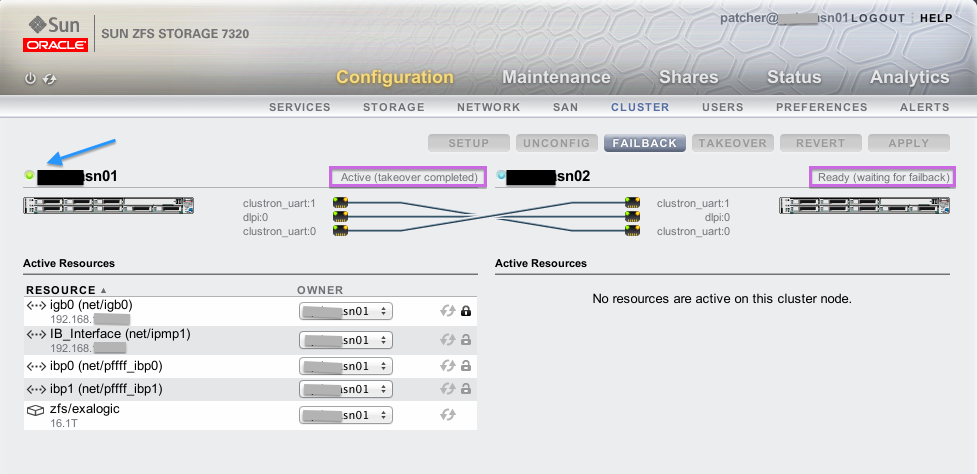Click the swap-owner arrows icon in the ibp0 row

coord(447,366)
